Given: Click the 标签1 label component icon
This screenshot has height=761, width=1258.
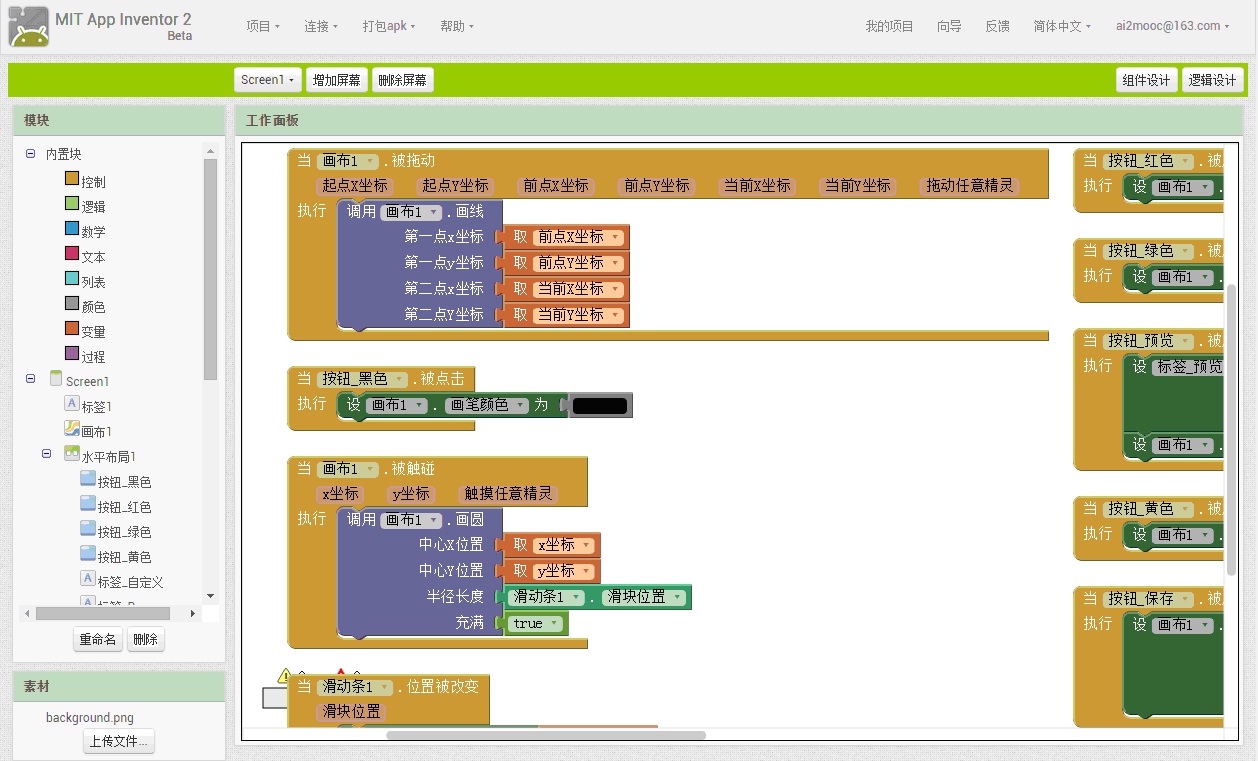Looking at the screenshot, I should click(x=72, y=404).
